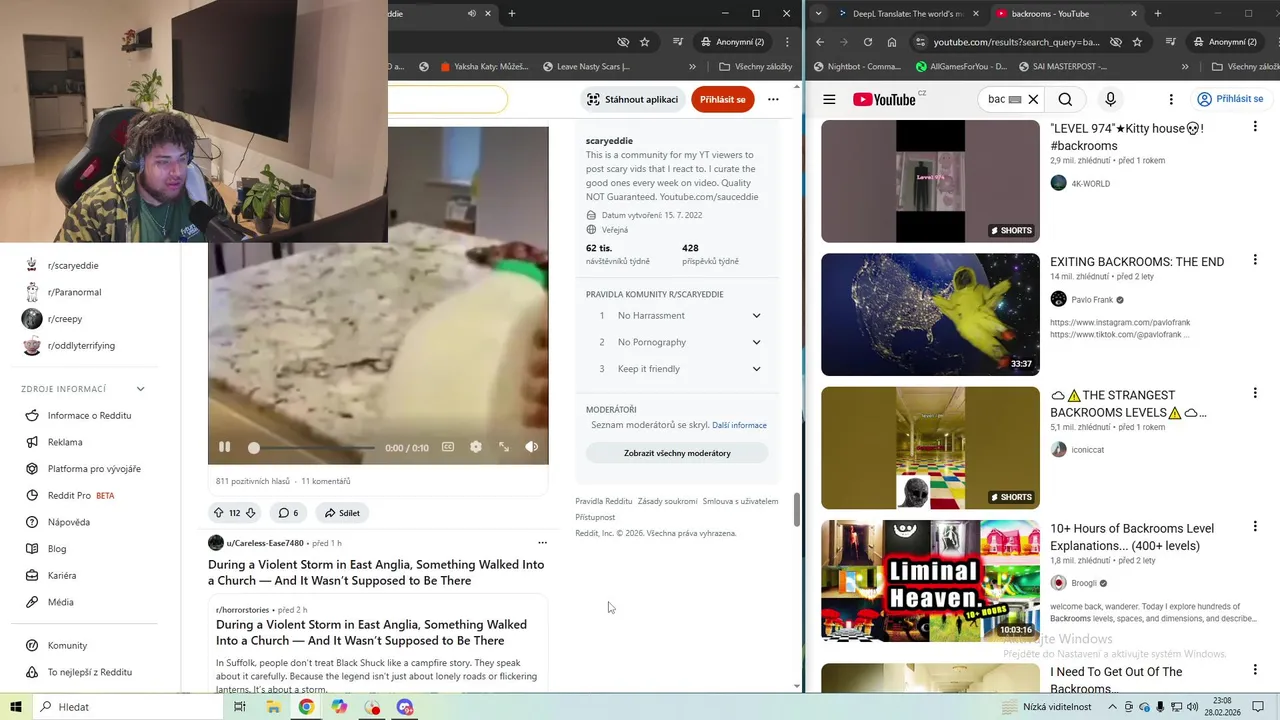1280x720 pixels.
Task: Open the Nightbot bookmark
Action: coord(858,67)
